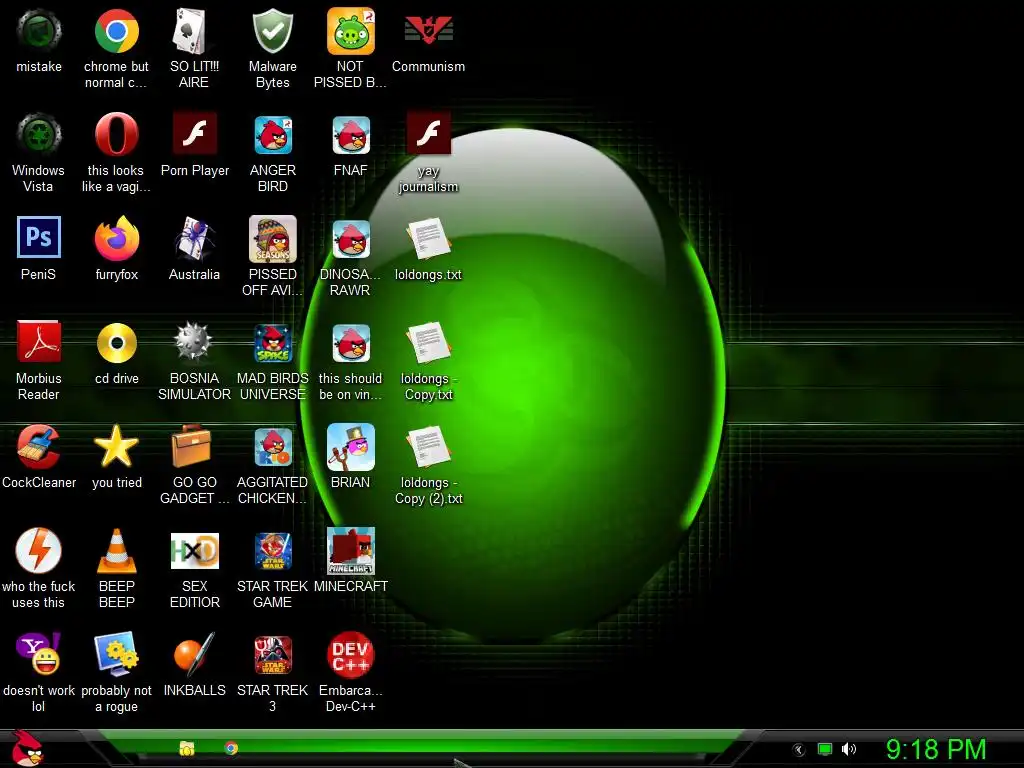Open the yellow star 'you tried' icon
Screen dimensions: 1024x768
(116, 447)
